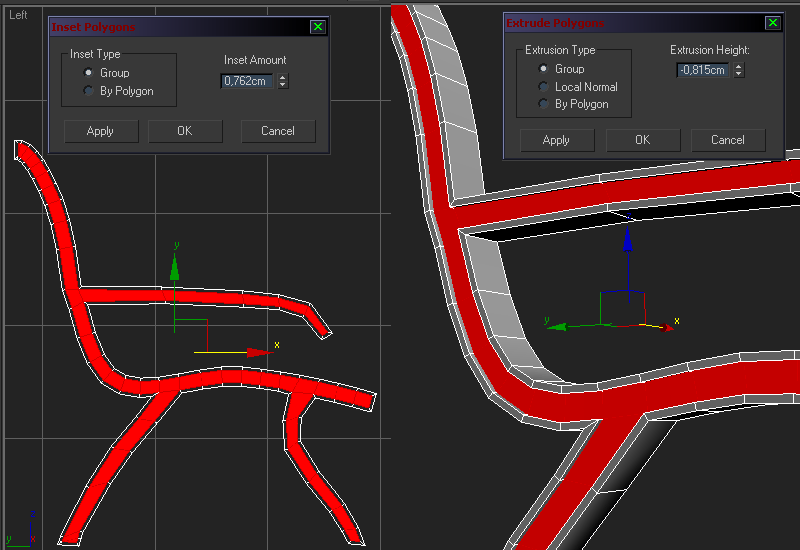The image size is (800, 550).
Task: Click the green Y-axis arrow in the Left viewport
Action: pyautogui.click(x=175, y=266)
